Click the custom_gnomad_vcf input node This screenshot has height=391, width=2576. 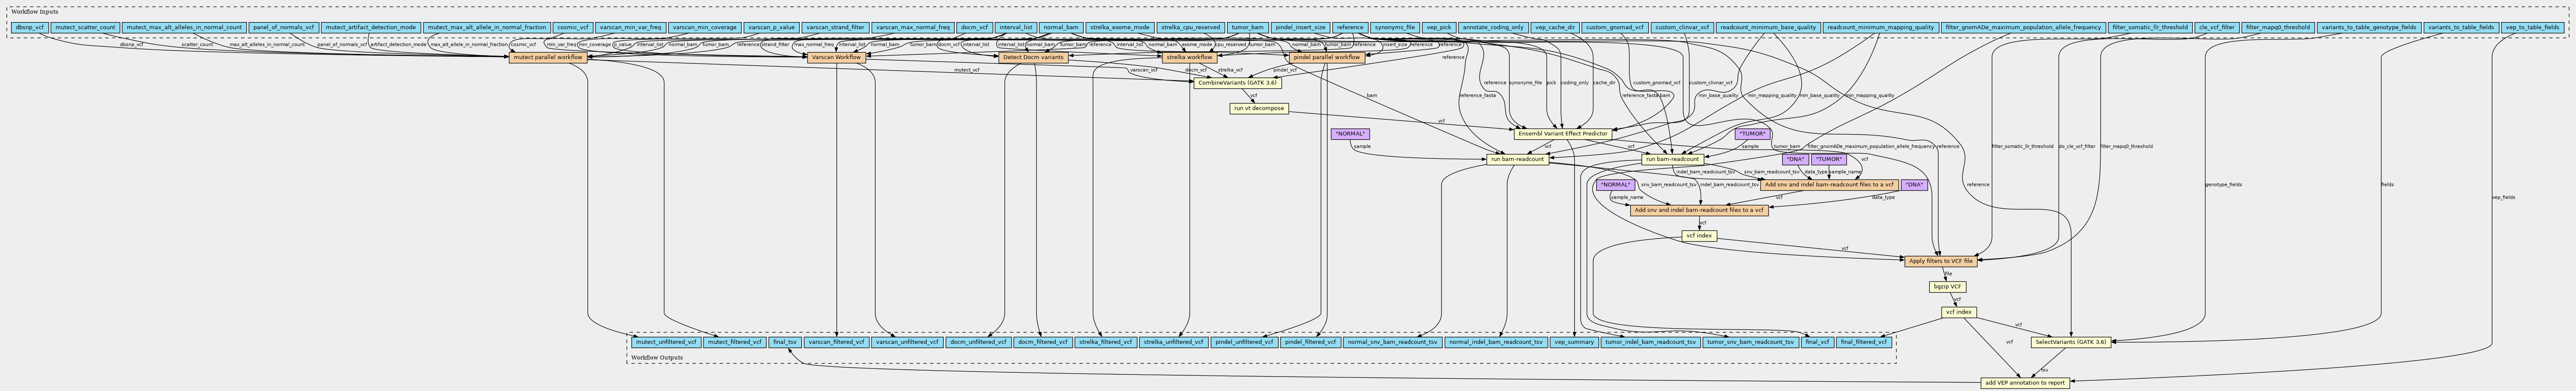[1615, 28]
